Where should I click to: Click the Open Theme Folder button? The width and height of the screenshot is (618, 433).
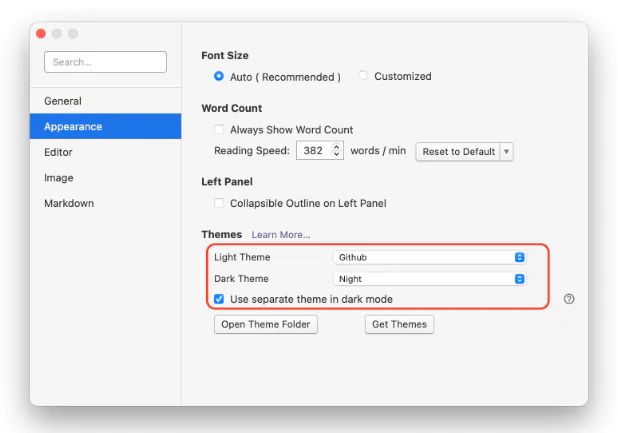tap(266, 324)
